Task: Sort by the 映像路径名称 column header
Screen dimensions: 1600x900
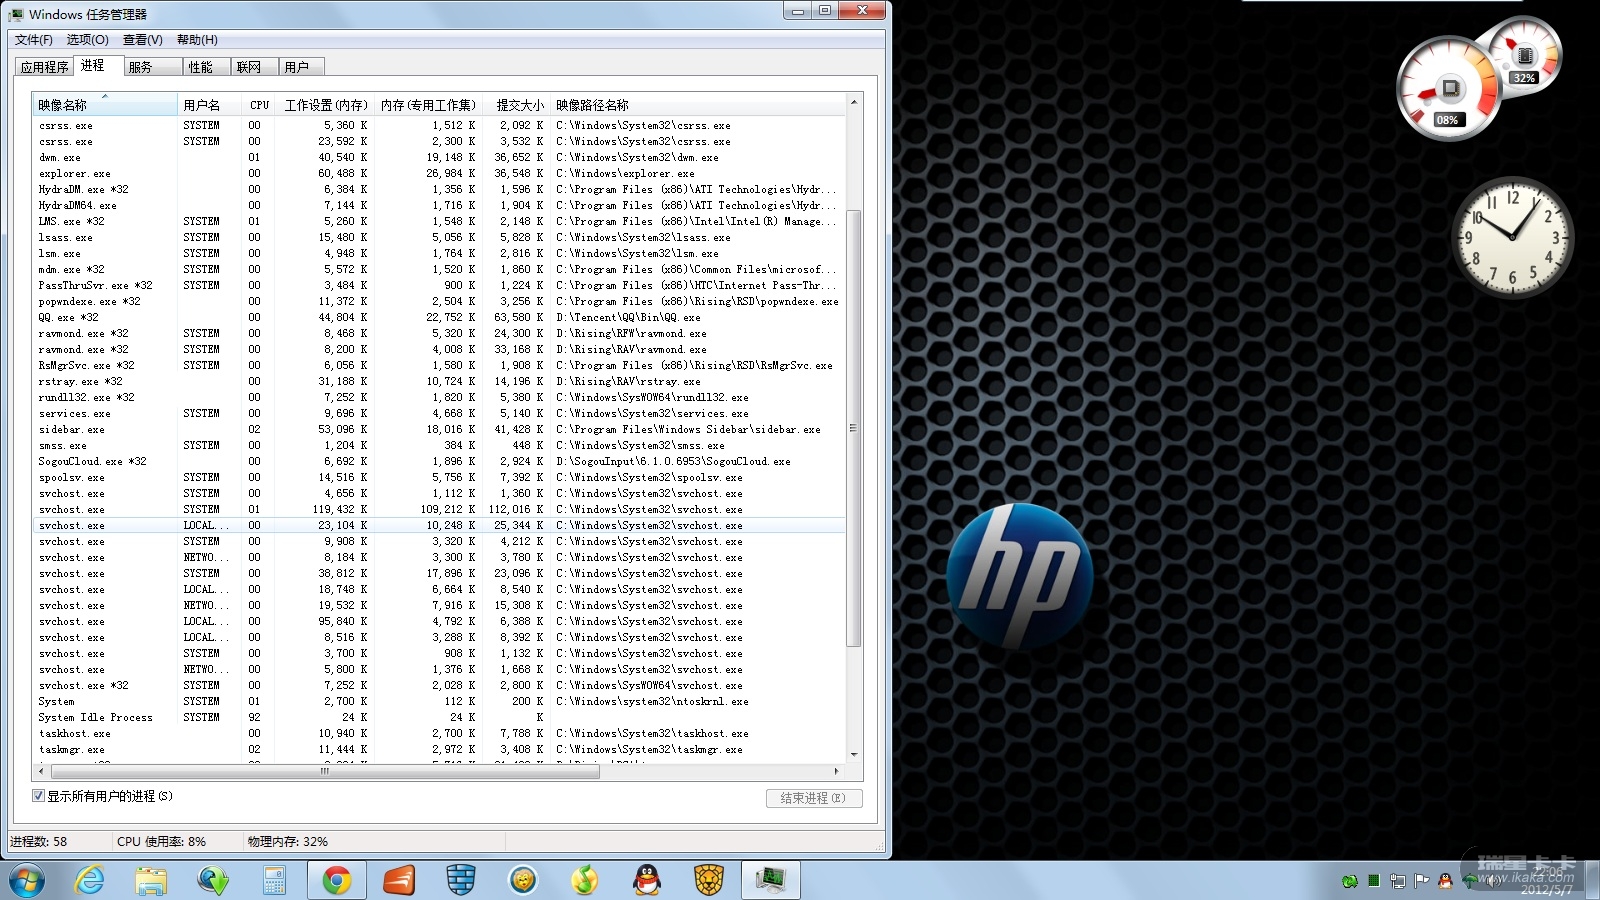Action: pyautogui.click(x=697, y=105)
